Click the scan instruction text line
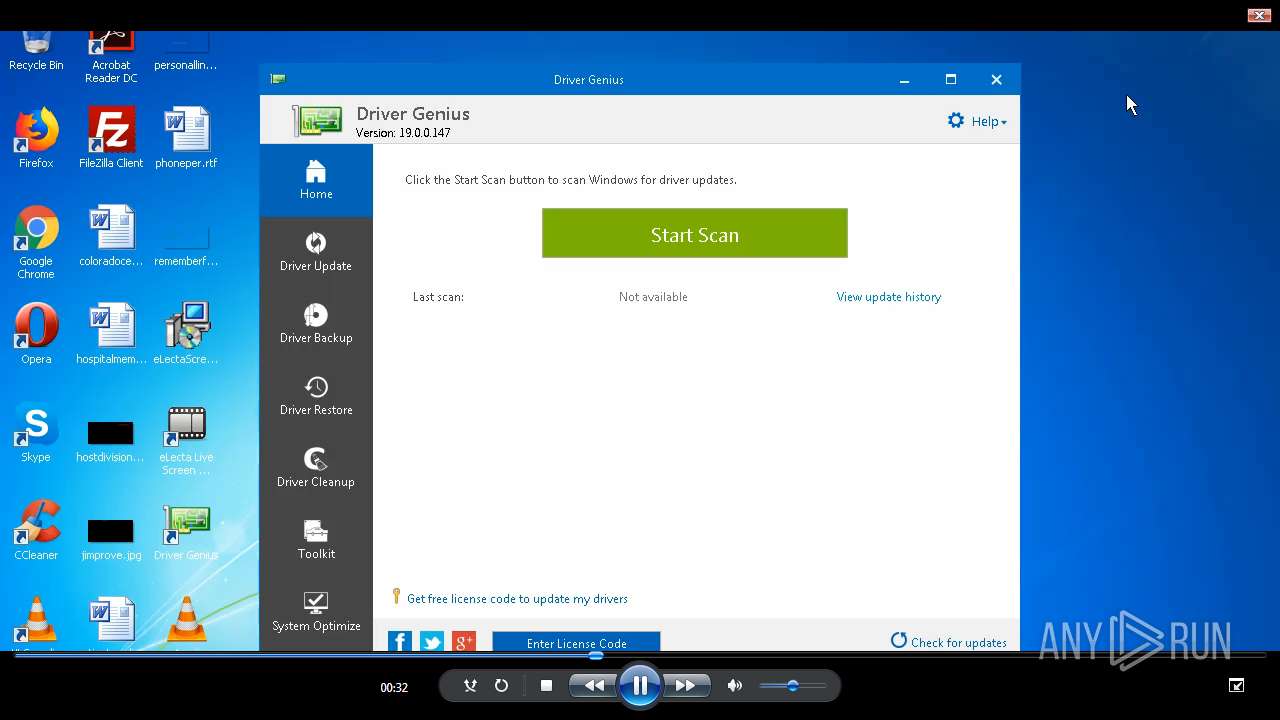The image size is (1280, 720). click(571, 180)
